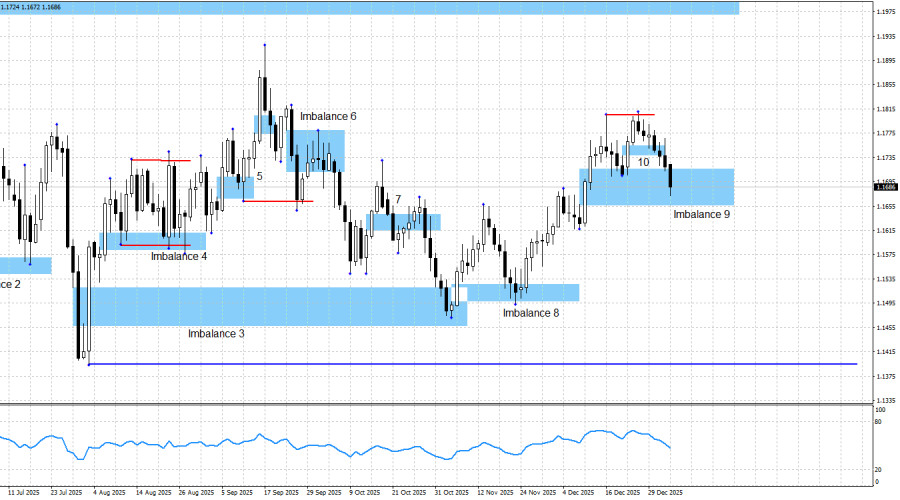Click the 1.1815 price level on axis
Image resolution: width=900 pixels, height=500 pixels.
pos(884,109)
